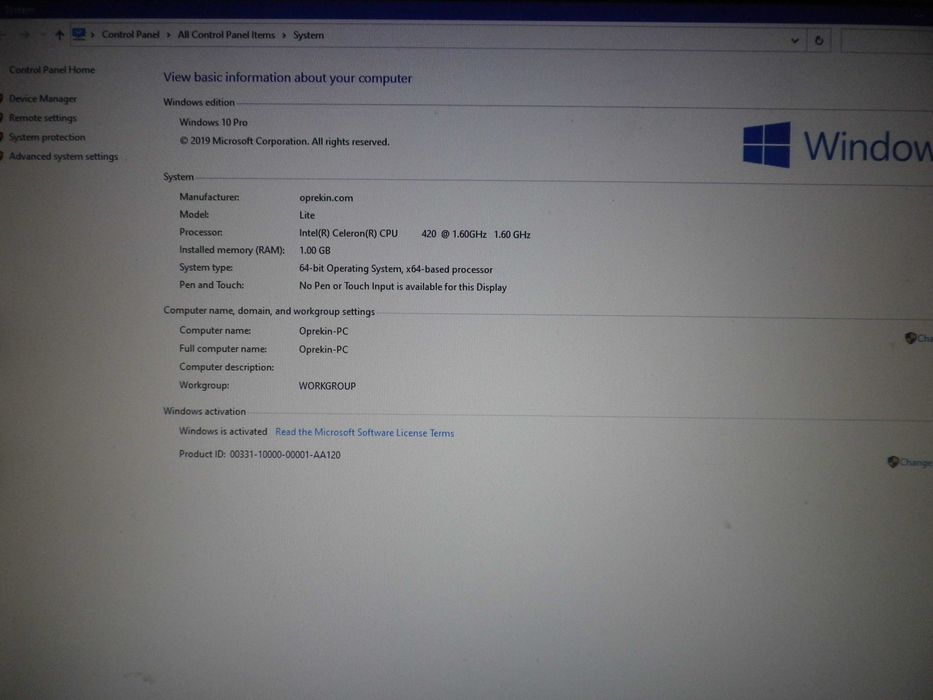Click Change settings link for computer name
The height and width of the screenshot is (700, 933).
(925, 338)
